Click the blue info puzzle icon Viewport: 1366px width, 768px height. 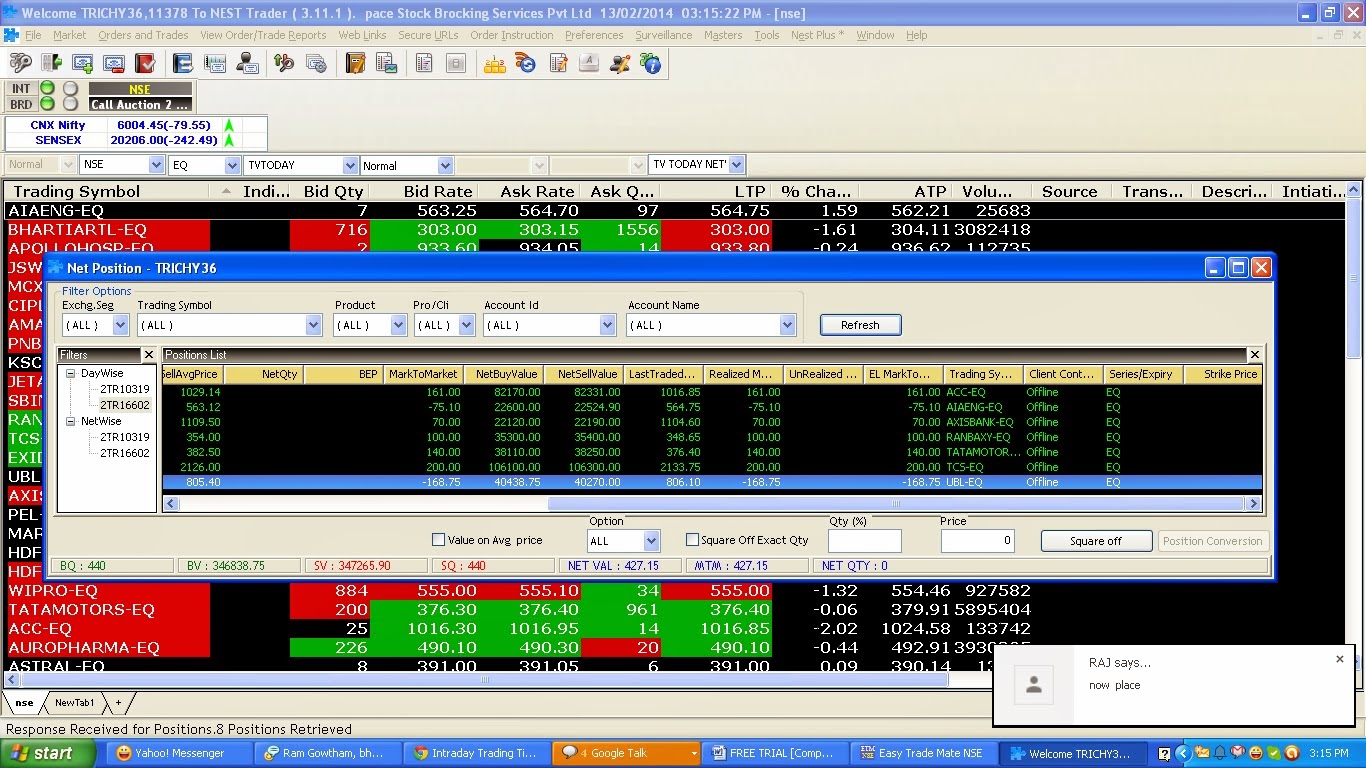pos(651,63)
